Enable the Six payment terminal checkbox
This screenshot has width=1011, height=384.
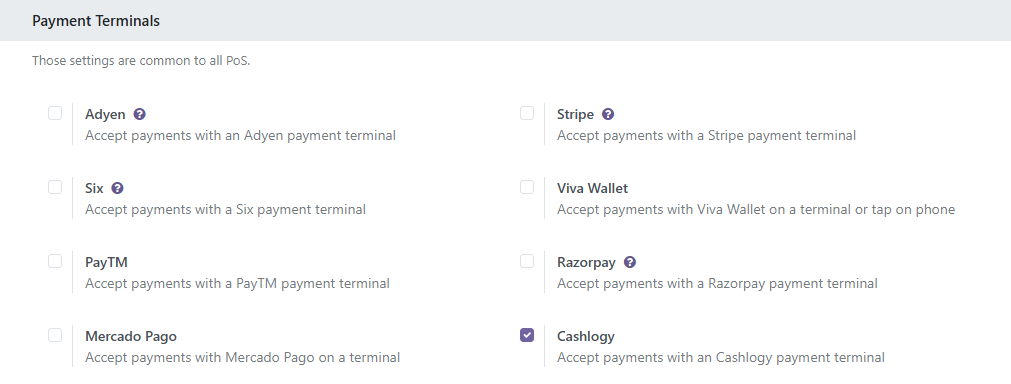(x=55, y=187)
